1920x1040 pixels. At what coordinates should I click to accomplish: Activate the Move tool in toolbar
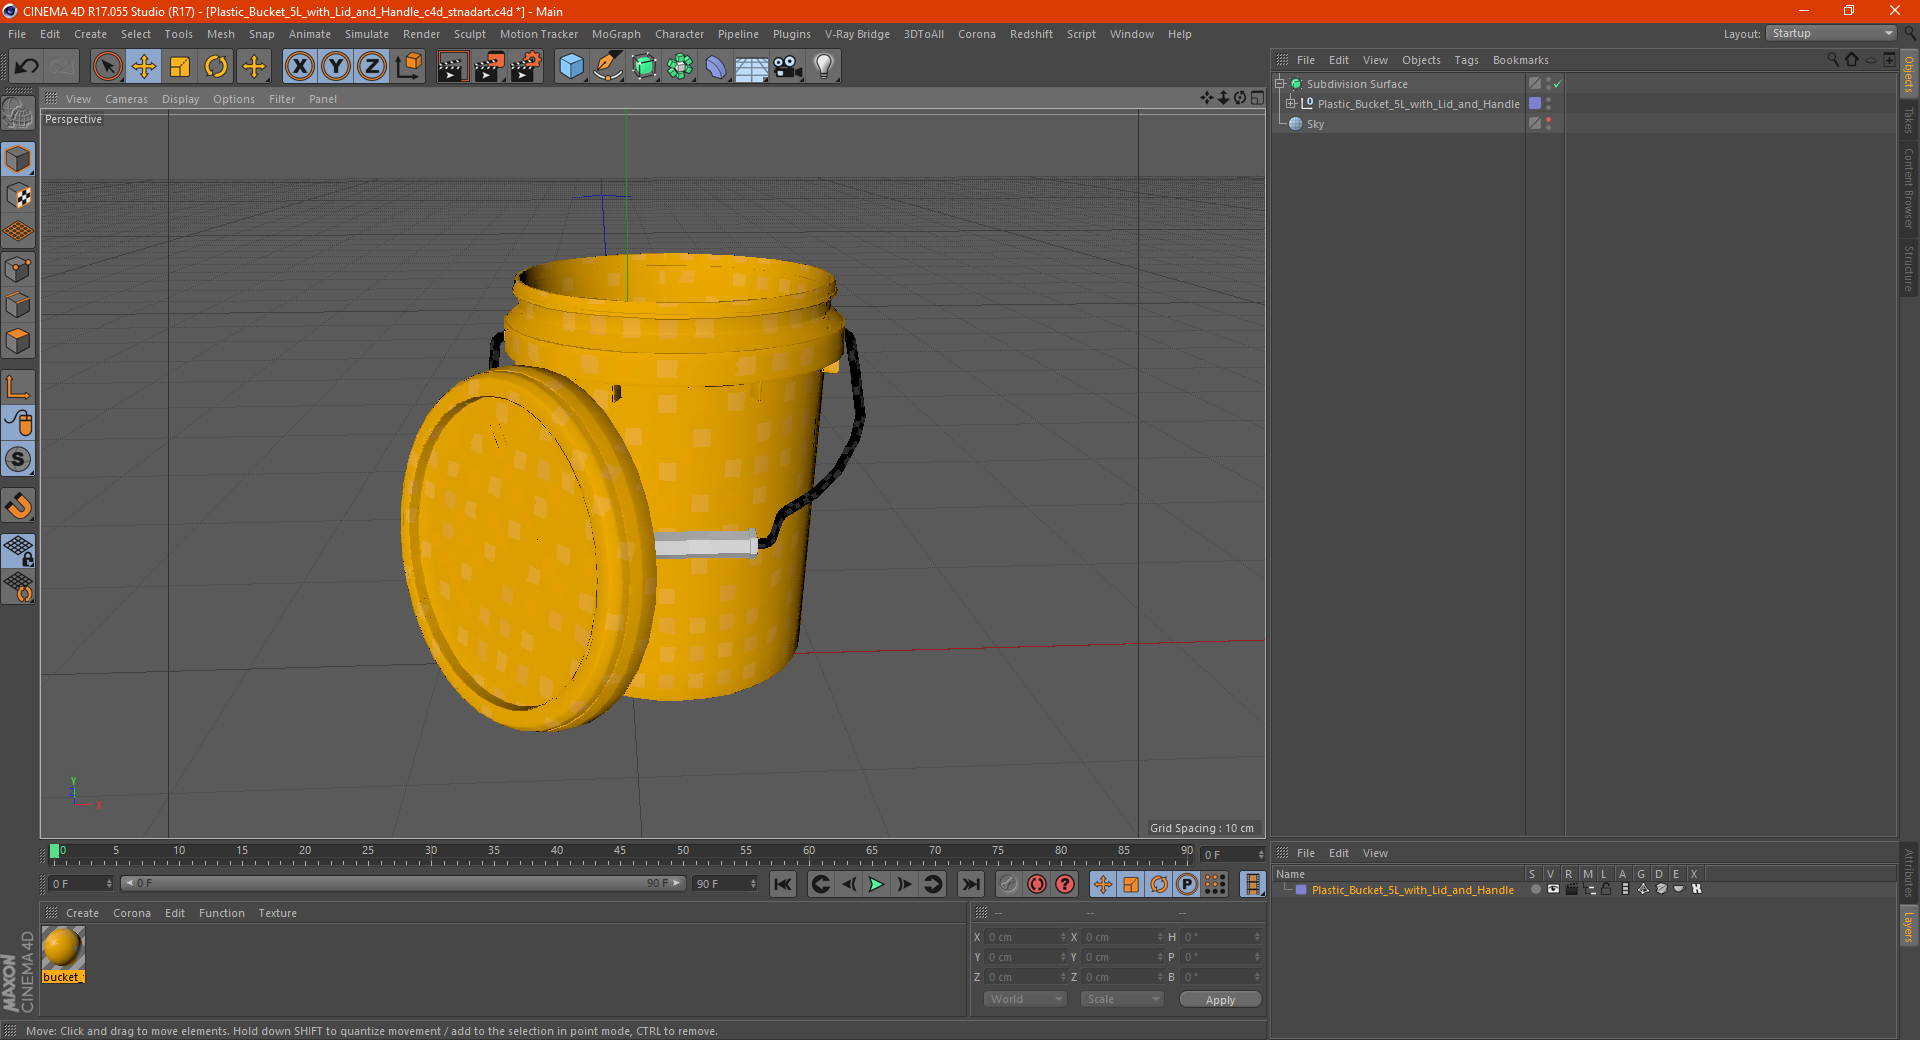(144, 67)
